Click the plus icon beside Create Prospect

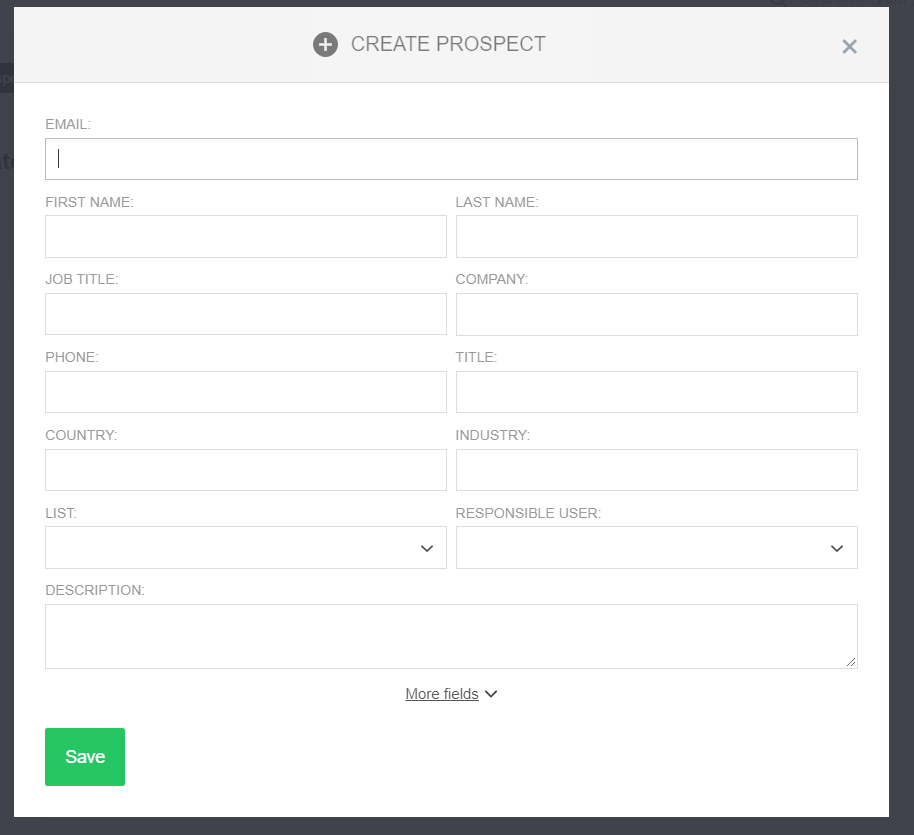325,45
